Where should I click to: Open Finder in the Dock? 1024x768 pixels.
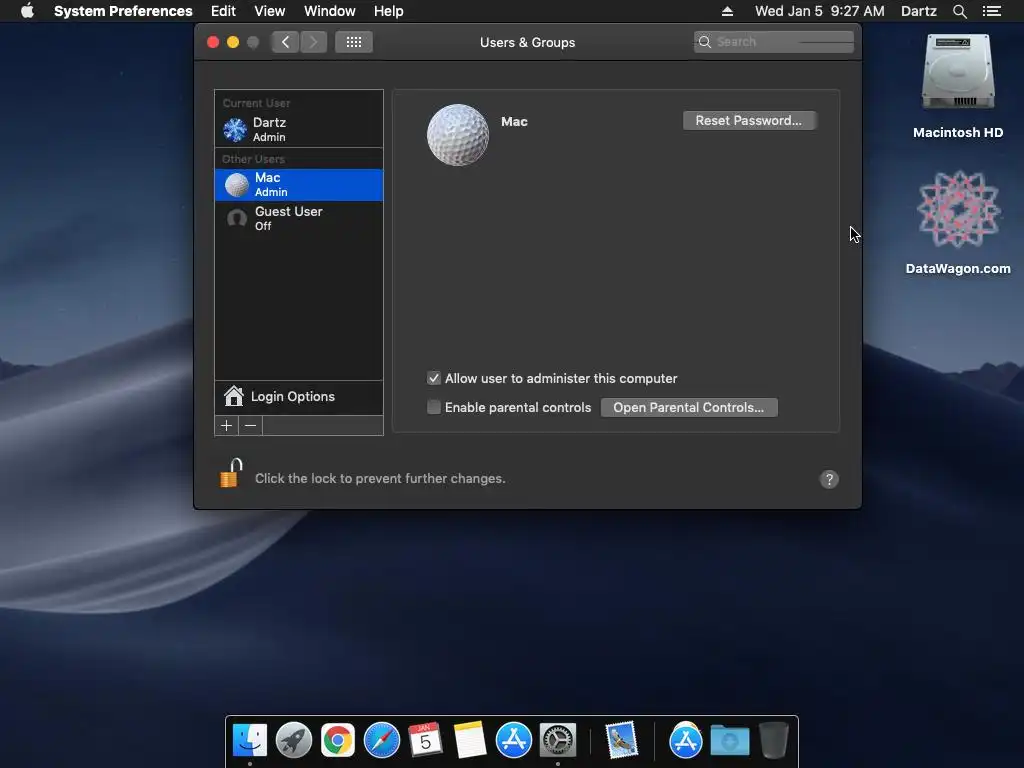250,740
